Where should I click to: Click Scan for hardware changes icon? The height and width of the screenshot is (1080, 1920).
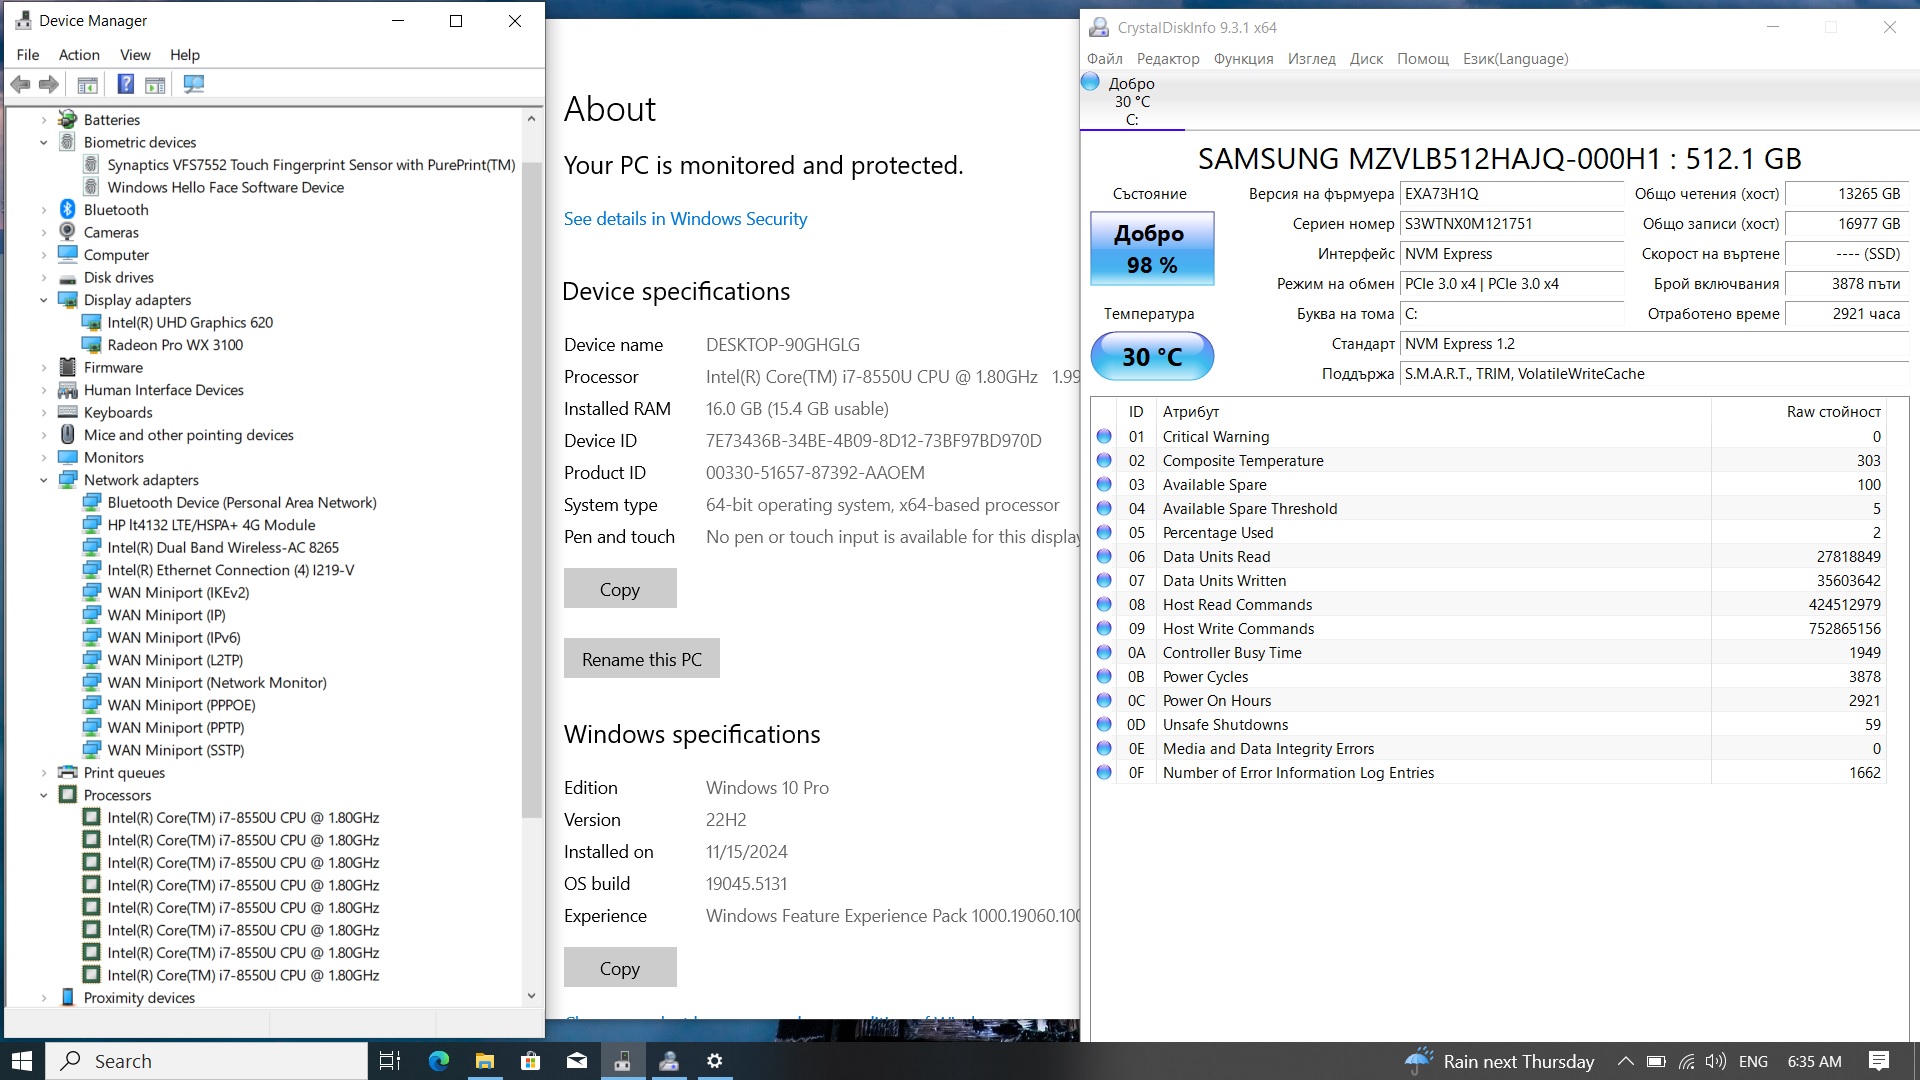click(x=194, y=85)
